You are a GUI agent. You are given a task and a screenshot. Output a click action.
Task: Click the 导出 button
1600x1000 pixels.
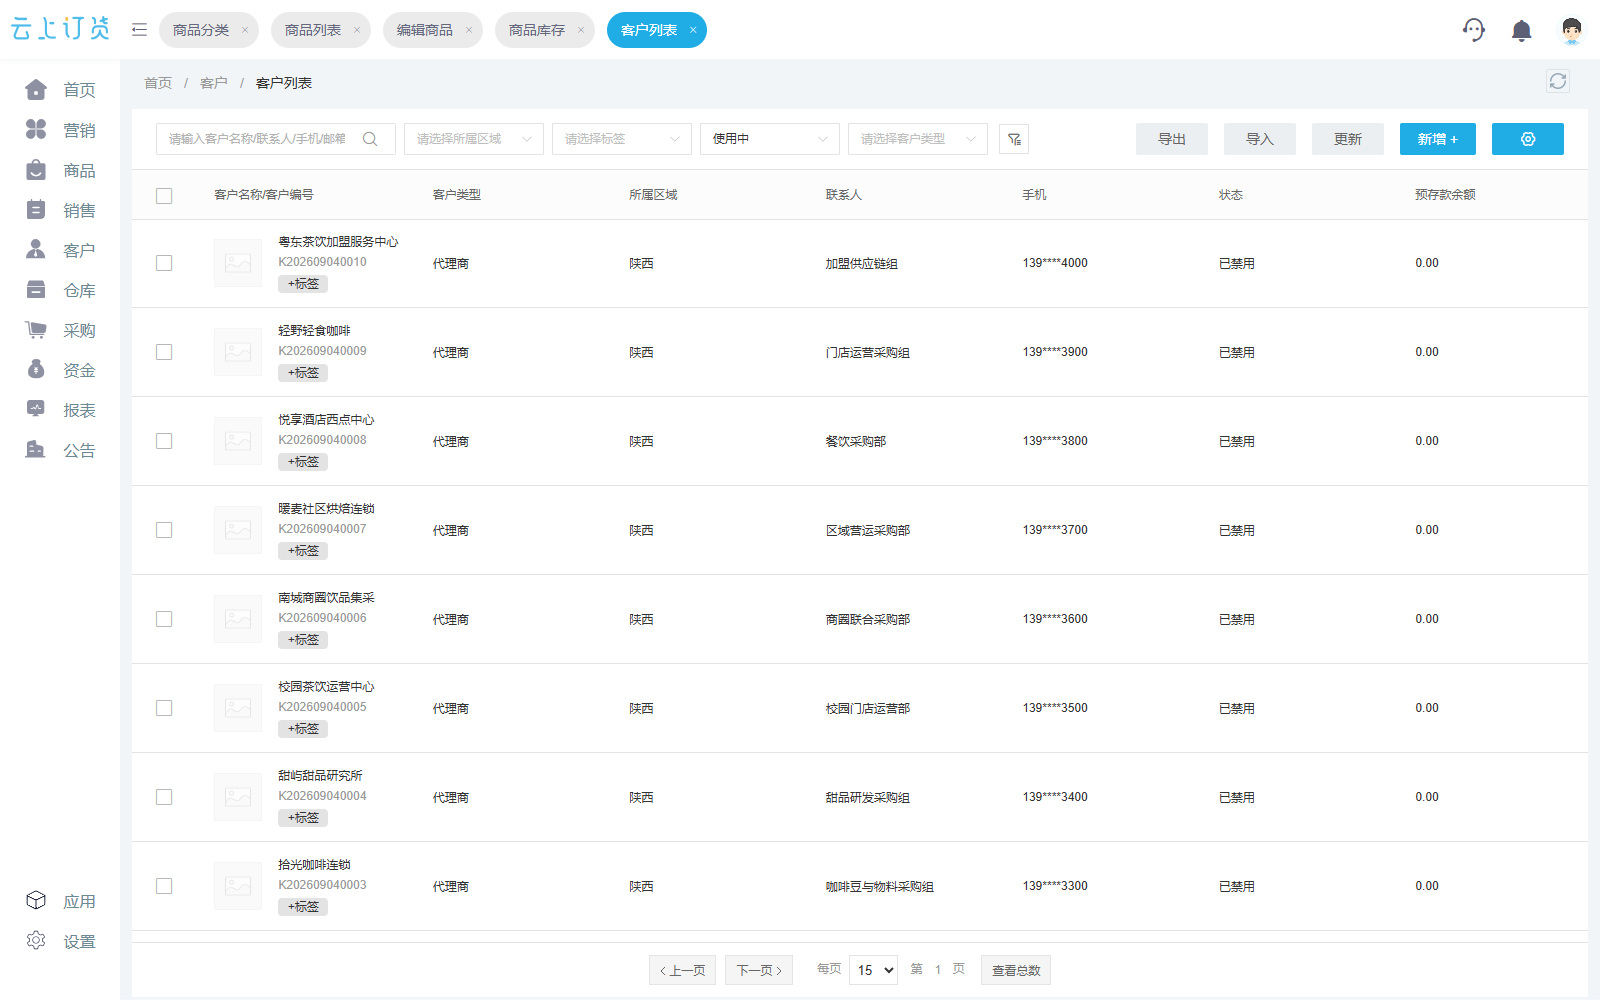(x=1172, y=139)
